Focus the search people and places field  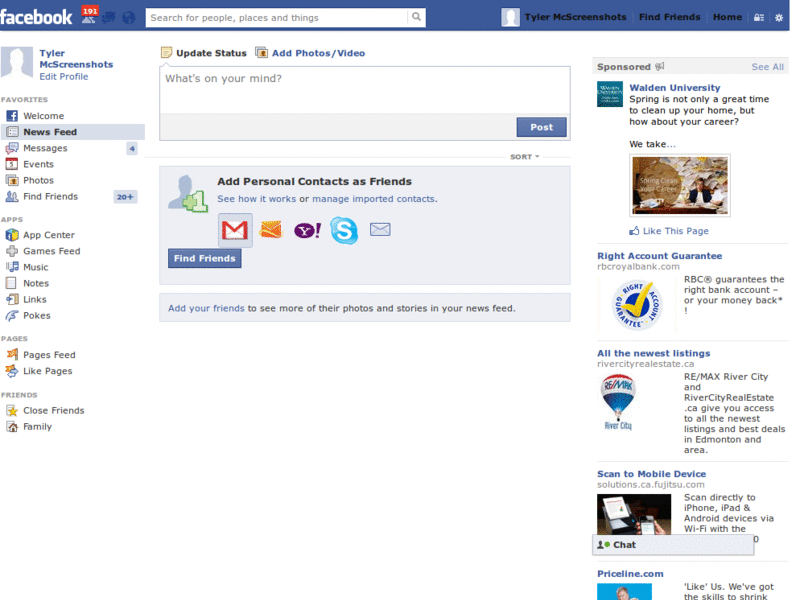tap(278, 18)
